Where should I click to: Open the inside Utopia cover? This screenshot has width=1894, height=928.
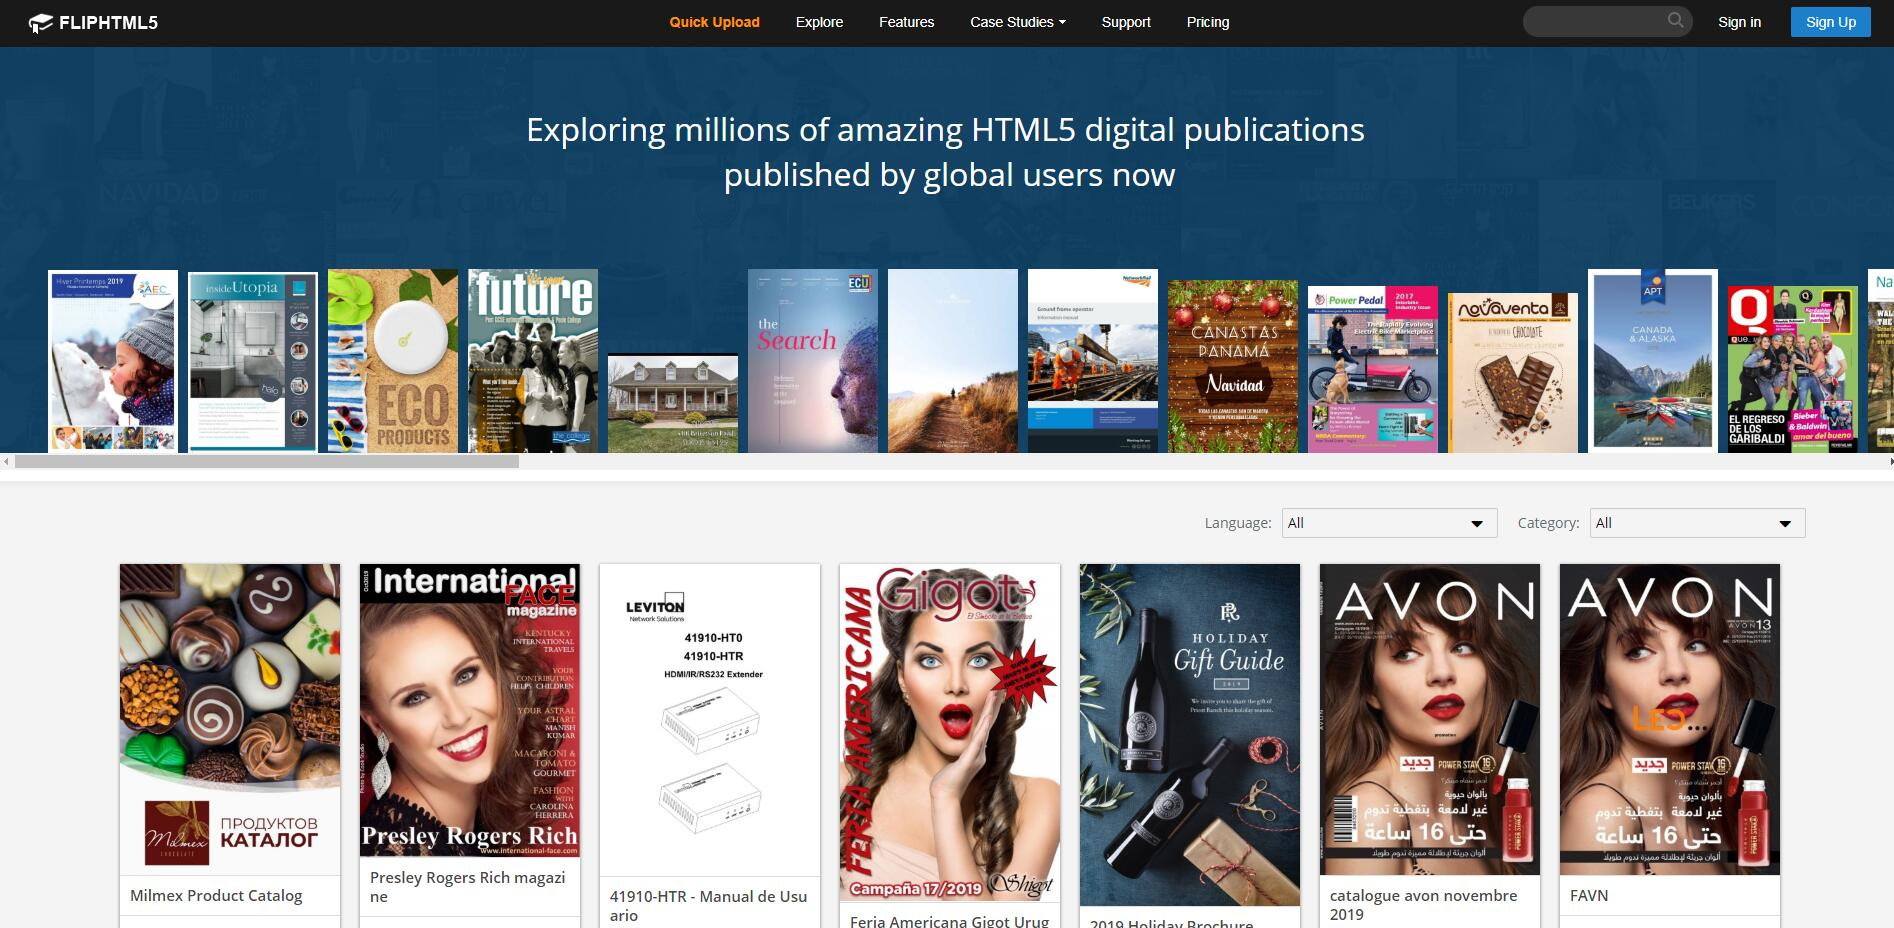pyautogui.click(x=253, y=362)
